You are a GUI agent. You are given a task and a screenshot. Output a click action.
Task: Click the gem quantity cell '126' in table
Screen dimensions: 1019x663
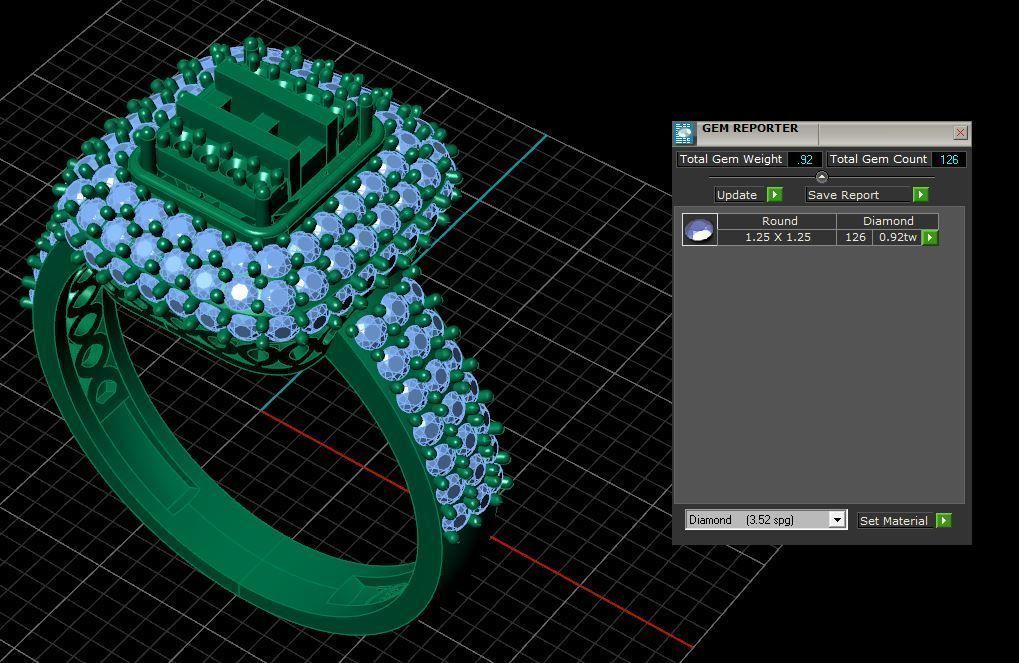click(x=855, y=237)
